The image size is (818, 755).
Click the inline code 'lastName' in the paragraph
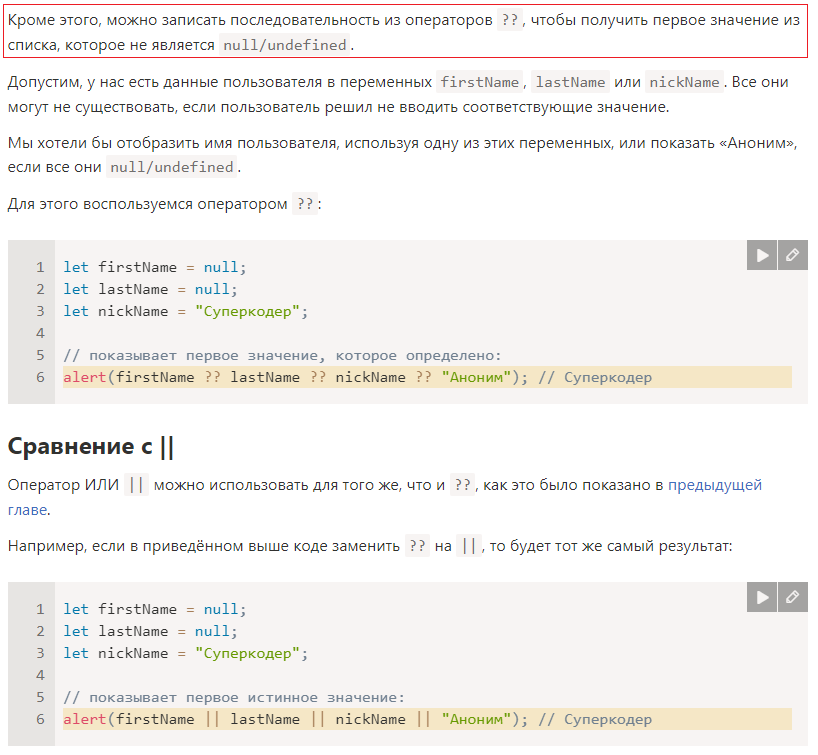tap(570, 82)
